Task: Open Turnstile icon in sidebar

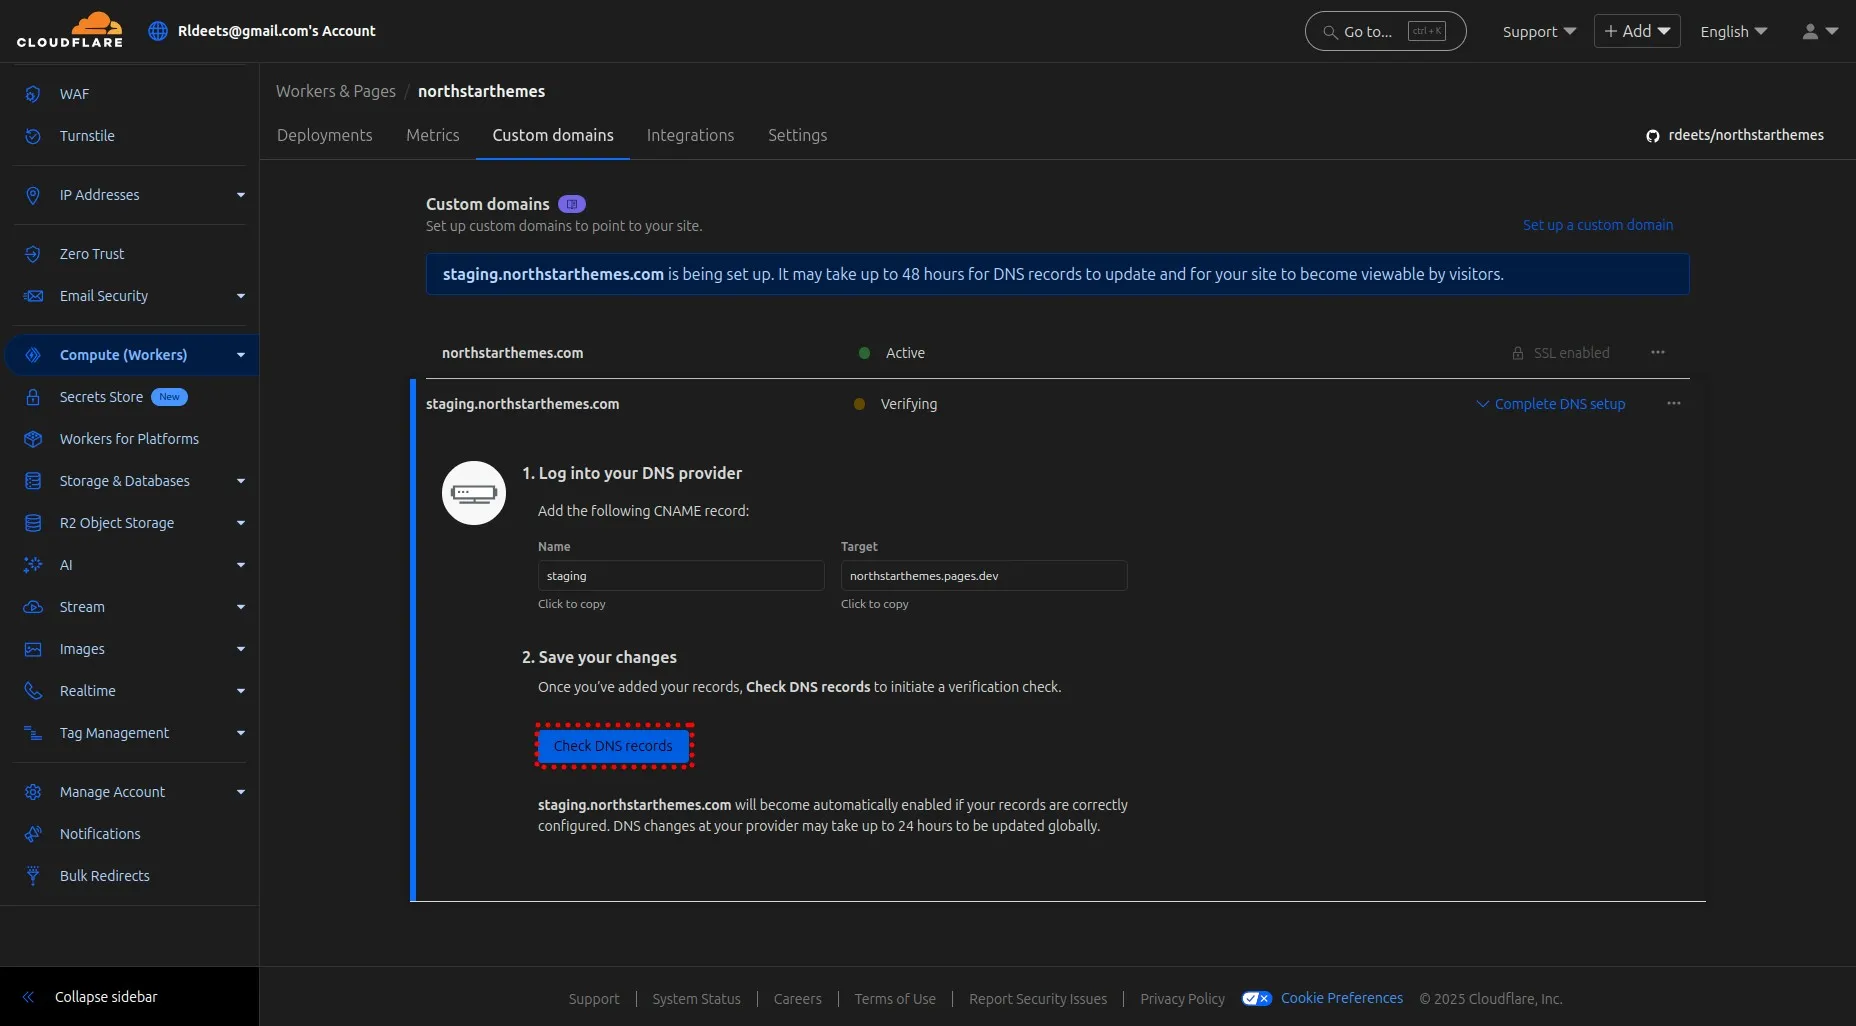Action: click(x=33, y=136)
